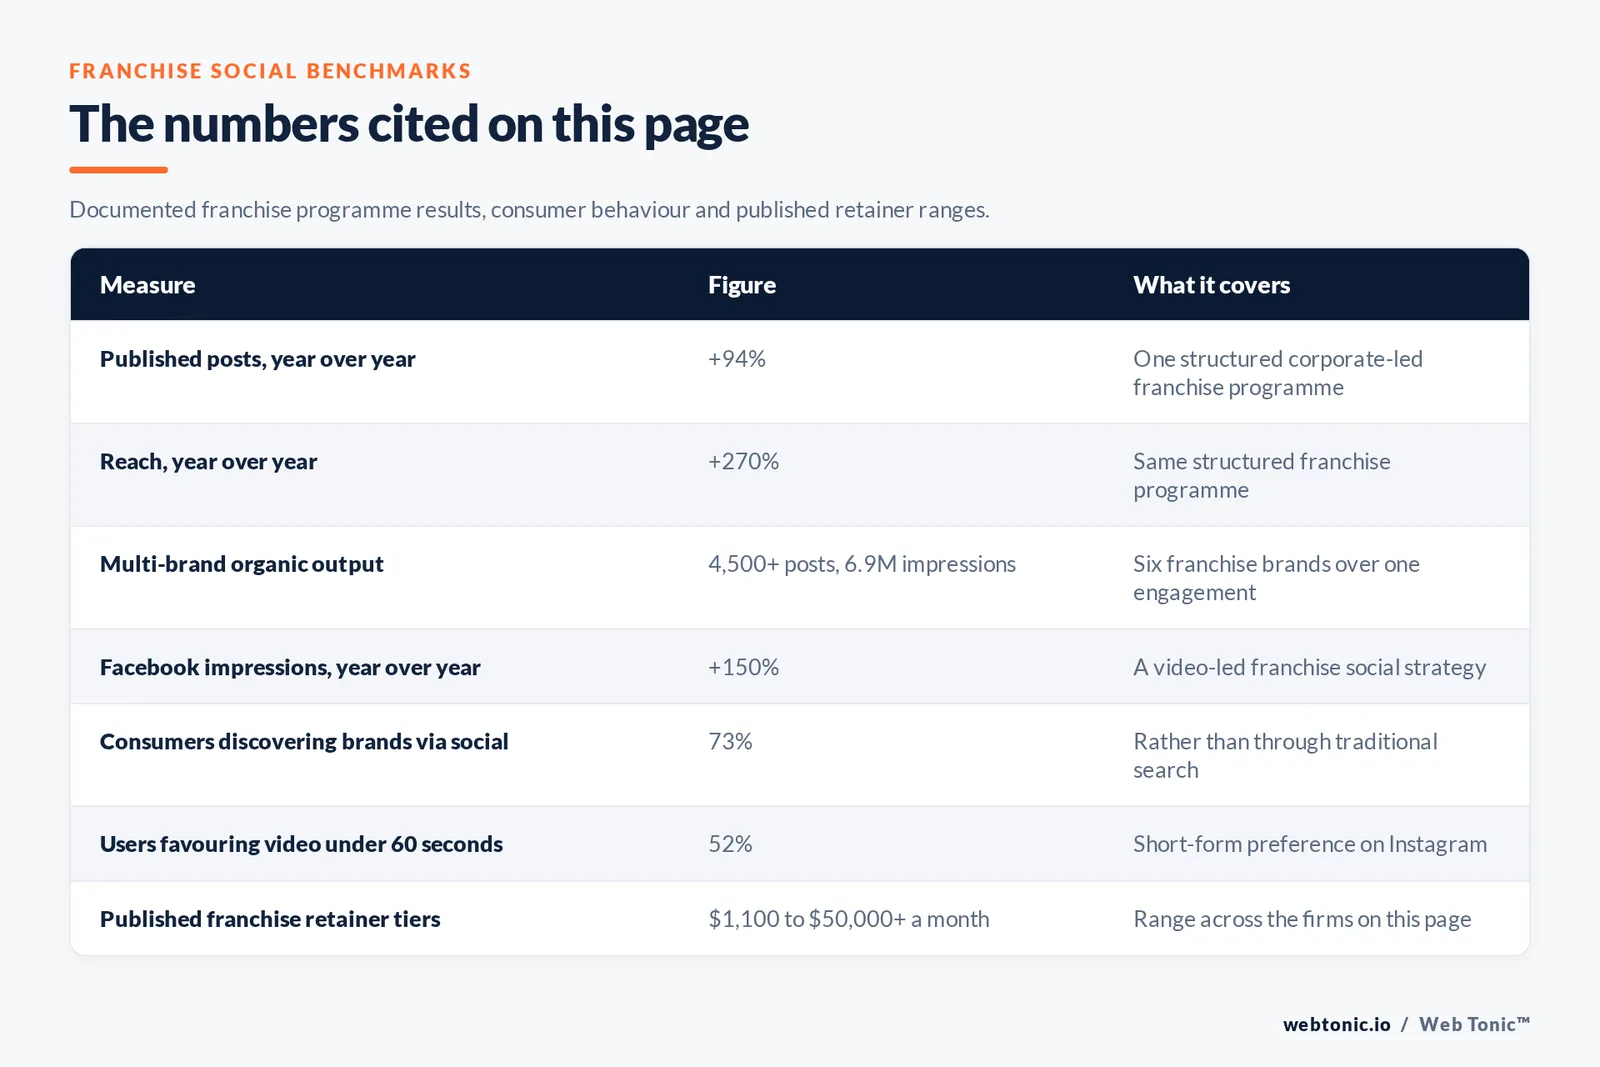This screenshot has width=1600, height=1067.
Task: Click the 'What it covers' column header
Action: [1211, 285]
